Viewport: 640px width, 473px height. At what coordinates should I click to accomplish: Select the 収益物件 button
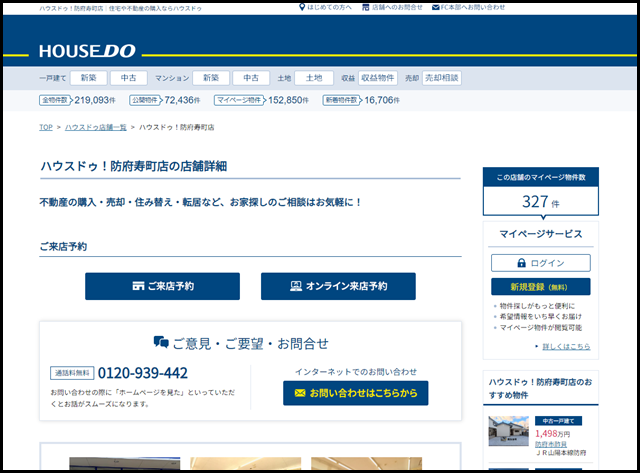[x=378, y=78]
